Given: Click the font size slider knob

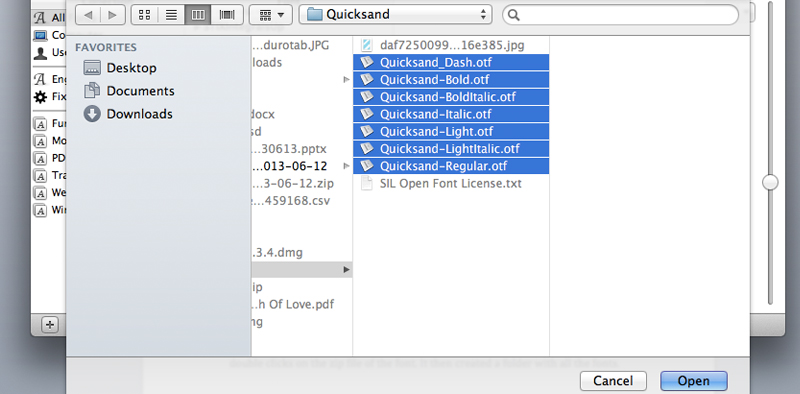Looking at the screenshot, I should [x=770, y=182].
